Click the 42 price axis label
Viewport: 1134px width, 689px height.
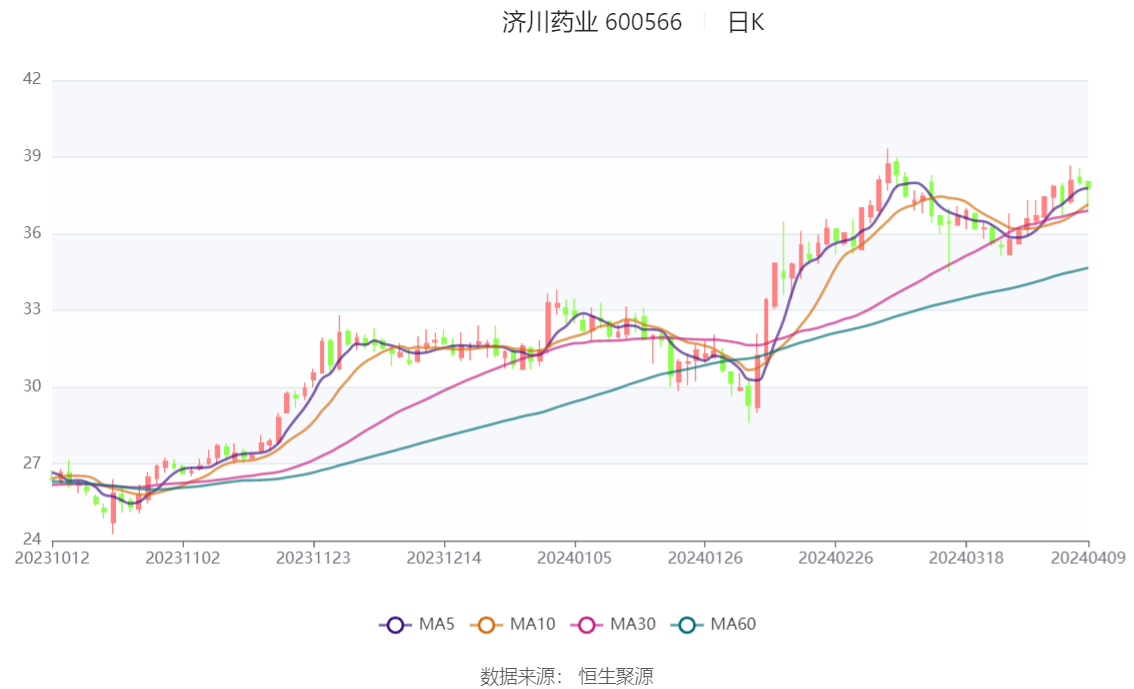pos(32,79)
